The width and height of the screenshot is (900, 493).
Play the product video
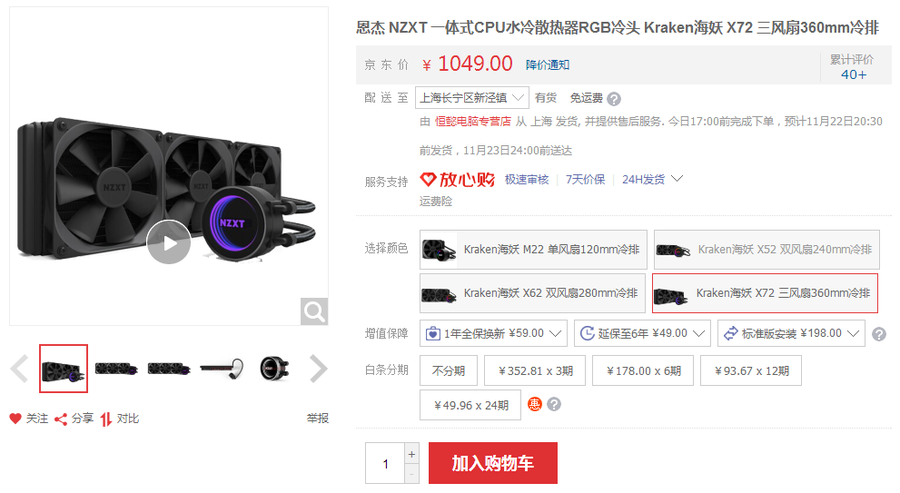pyautogui.click(x=168, y=243)
